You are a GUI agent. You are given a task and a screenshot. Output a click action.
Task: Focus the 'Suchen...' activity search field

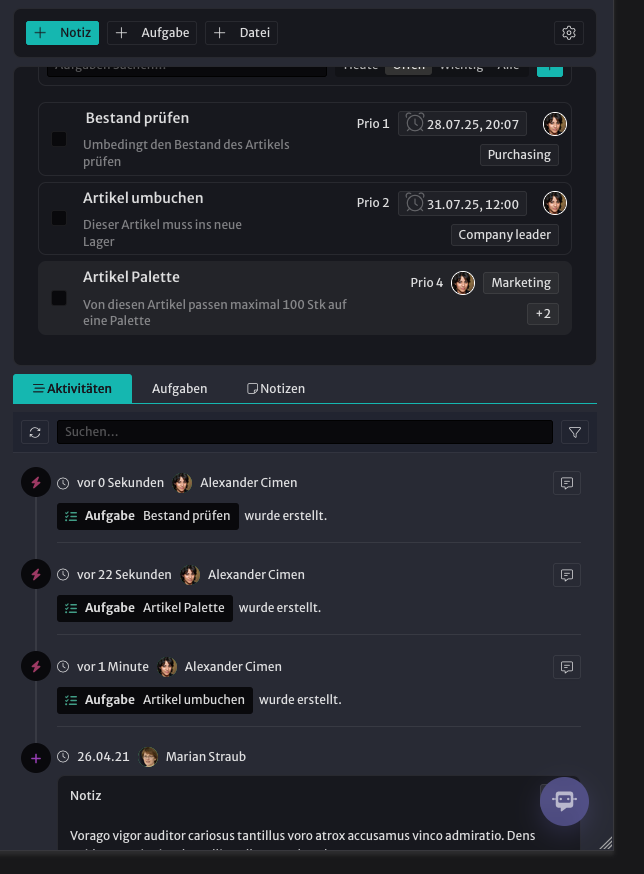pos(305,432)
